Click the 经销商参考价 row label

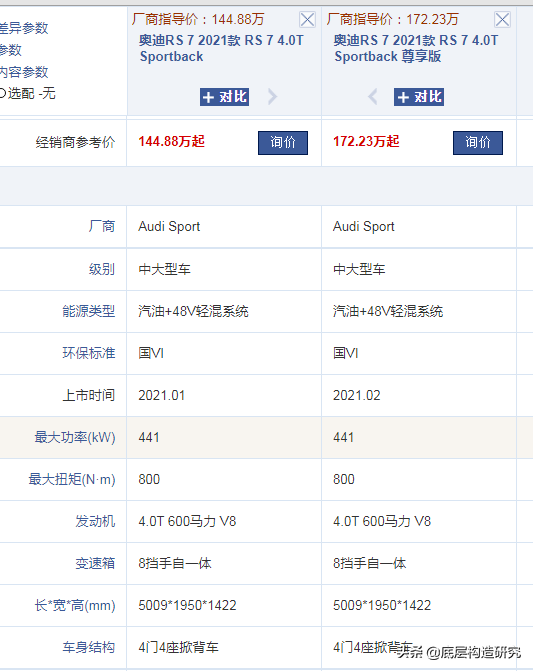(x=75, y=142)
